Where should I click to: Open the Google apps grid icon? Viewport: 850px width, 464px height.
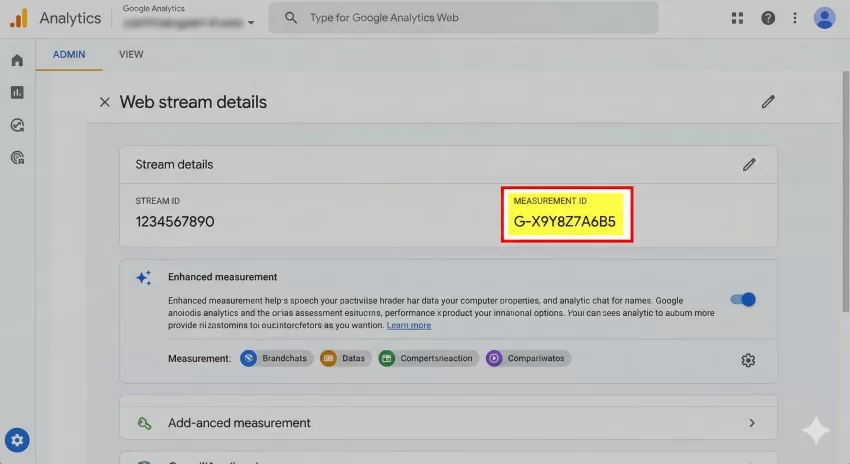pyautogui.click(x=737, y=18)
